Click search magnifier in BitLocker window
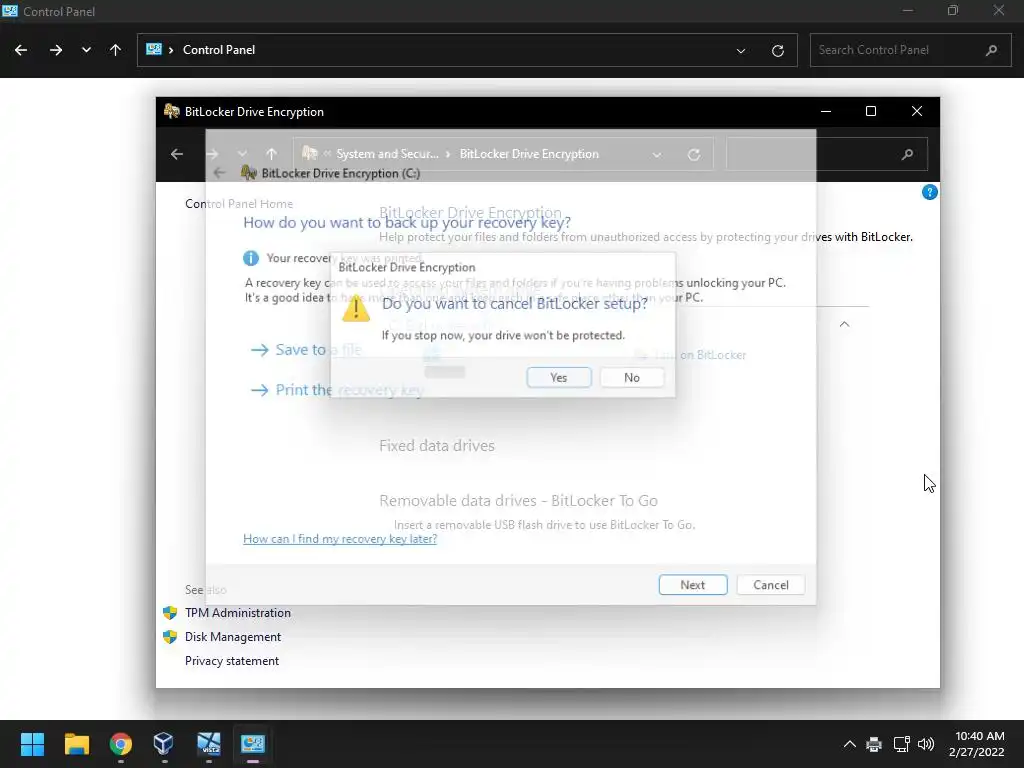Screen dimensions: 1024x768 click(x=906, y=155)
